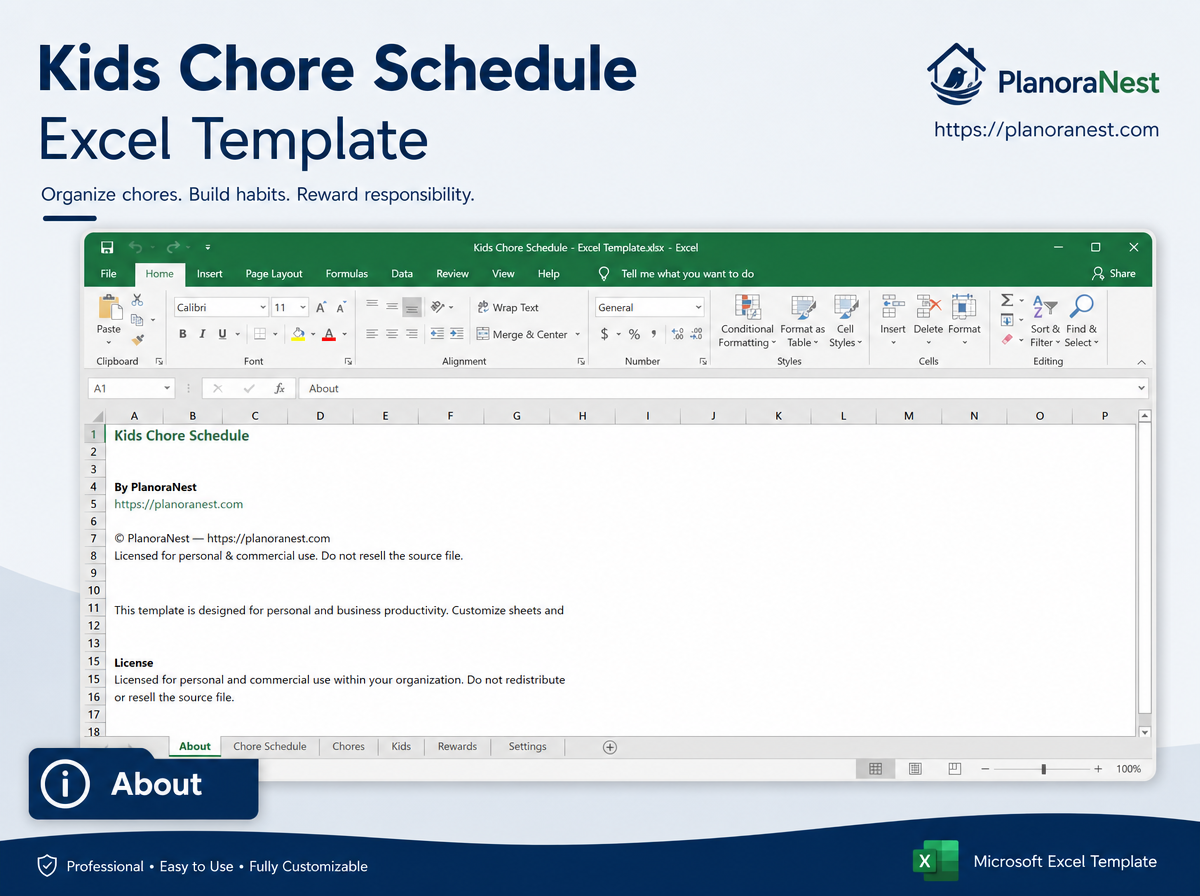The height and width of the screenshot is (896, 1200).
Task: Toggle Italic formatting
Action: pyautogui.click(x=202, y=334)
